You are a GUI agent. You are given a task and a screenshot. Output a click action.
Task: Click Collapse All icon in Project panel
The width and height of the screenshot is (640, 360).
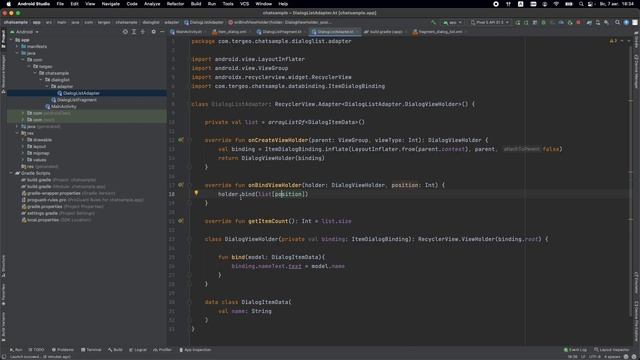pyautogui.click(x=142, y=32)
